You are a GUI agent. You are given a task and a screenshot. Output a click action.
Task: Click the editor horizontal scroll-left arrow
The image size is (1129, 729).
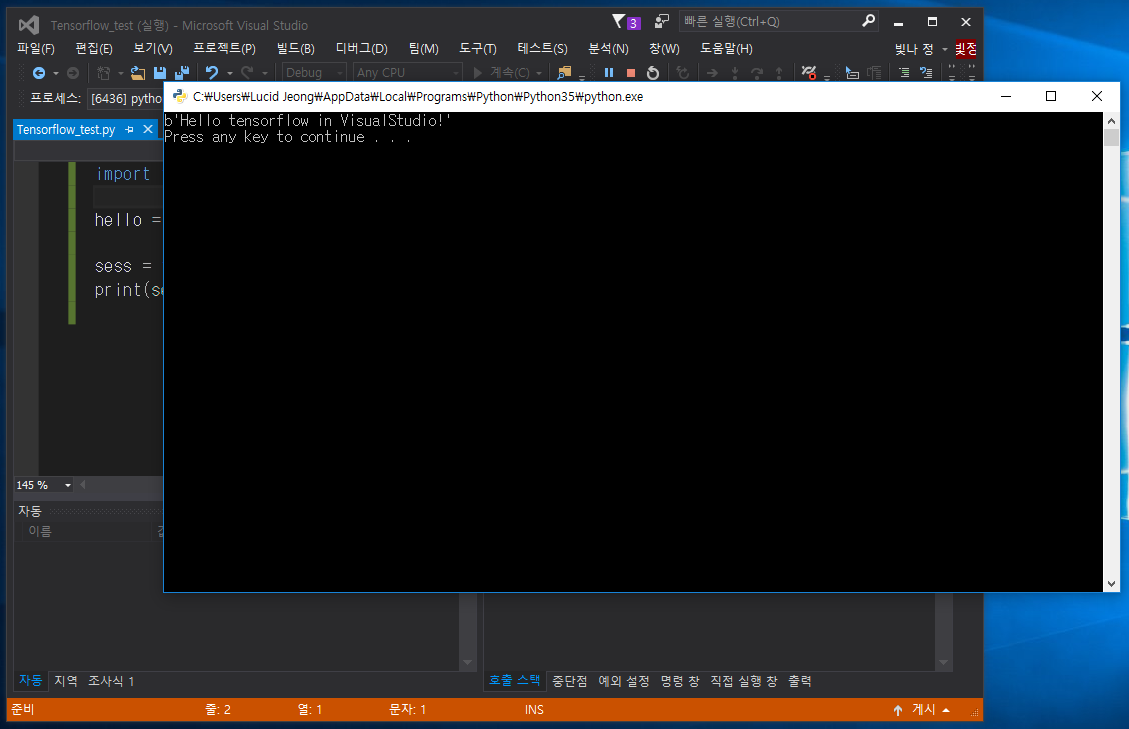(x=83, y=485)
